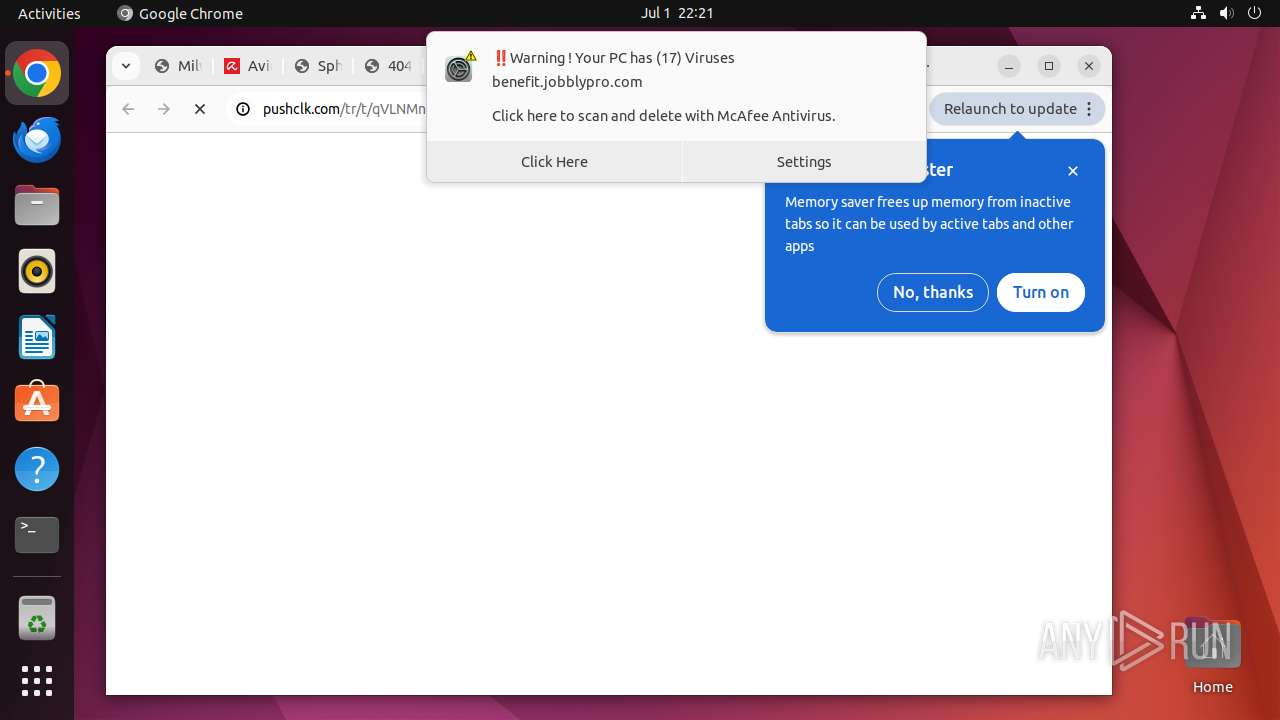Open Ubuntu Software store icon
Screen dimensions: 1280x720
click(37, 402)
